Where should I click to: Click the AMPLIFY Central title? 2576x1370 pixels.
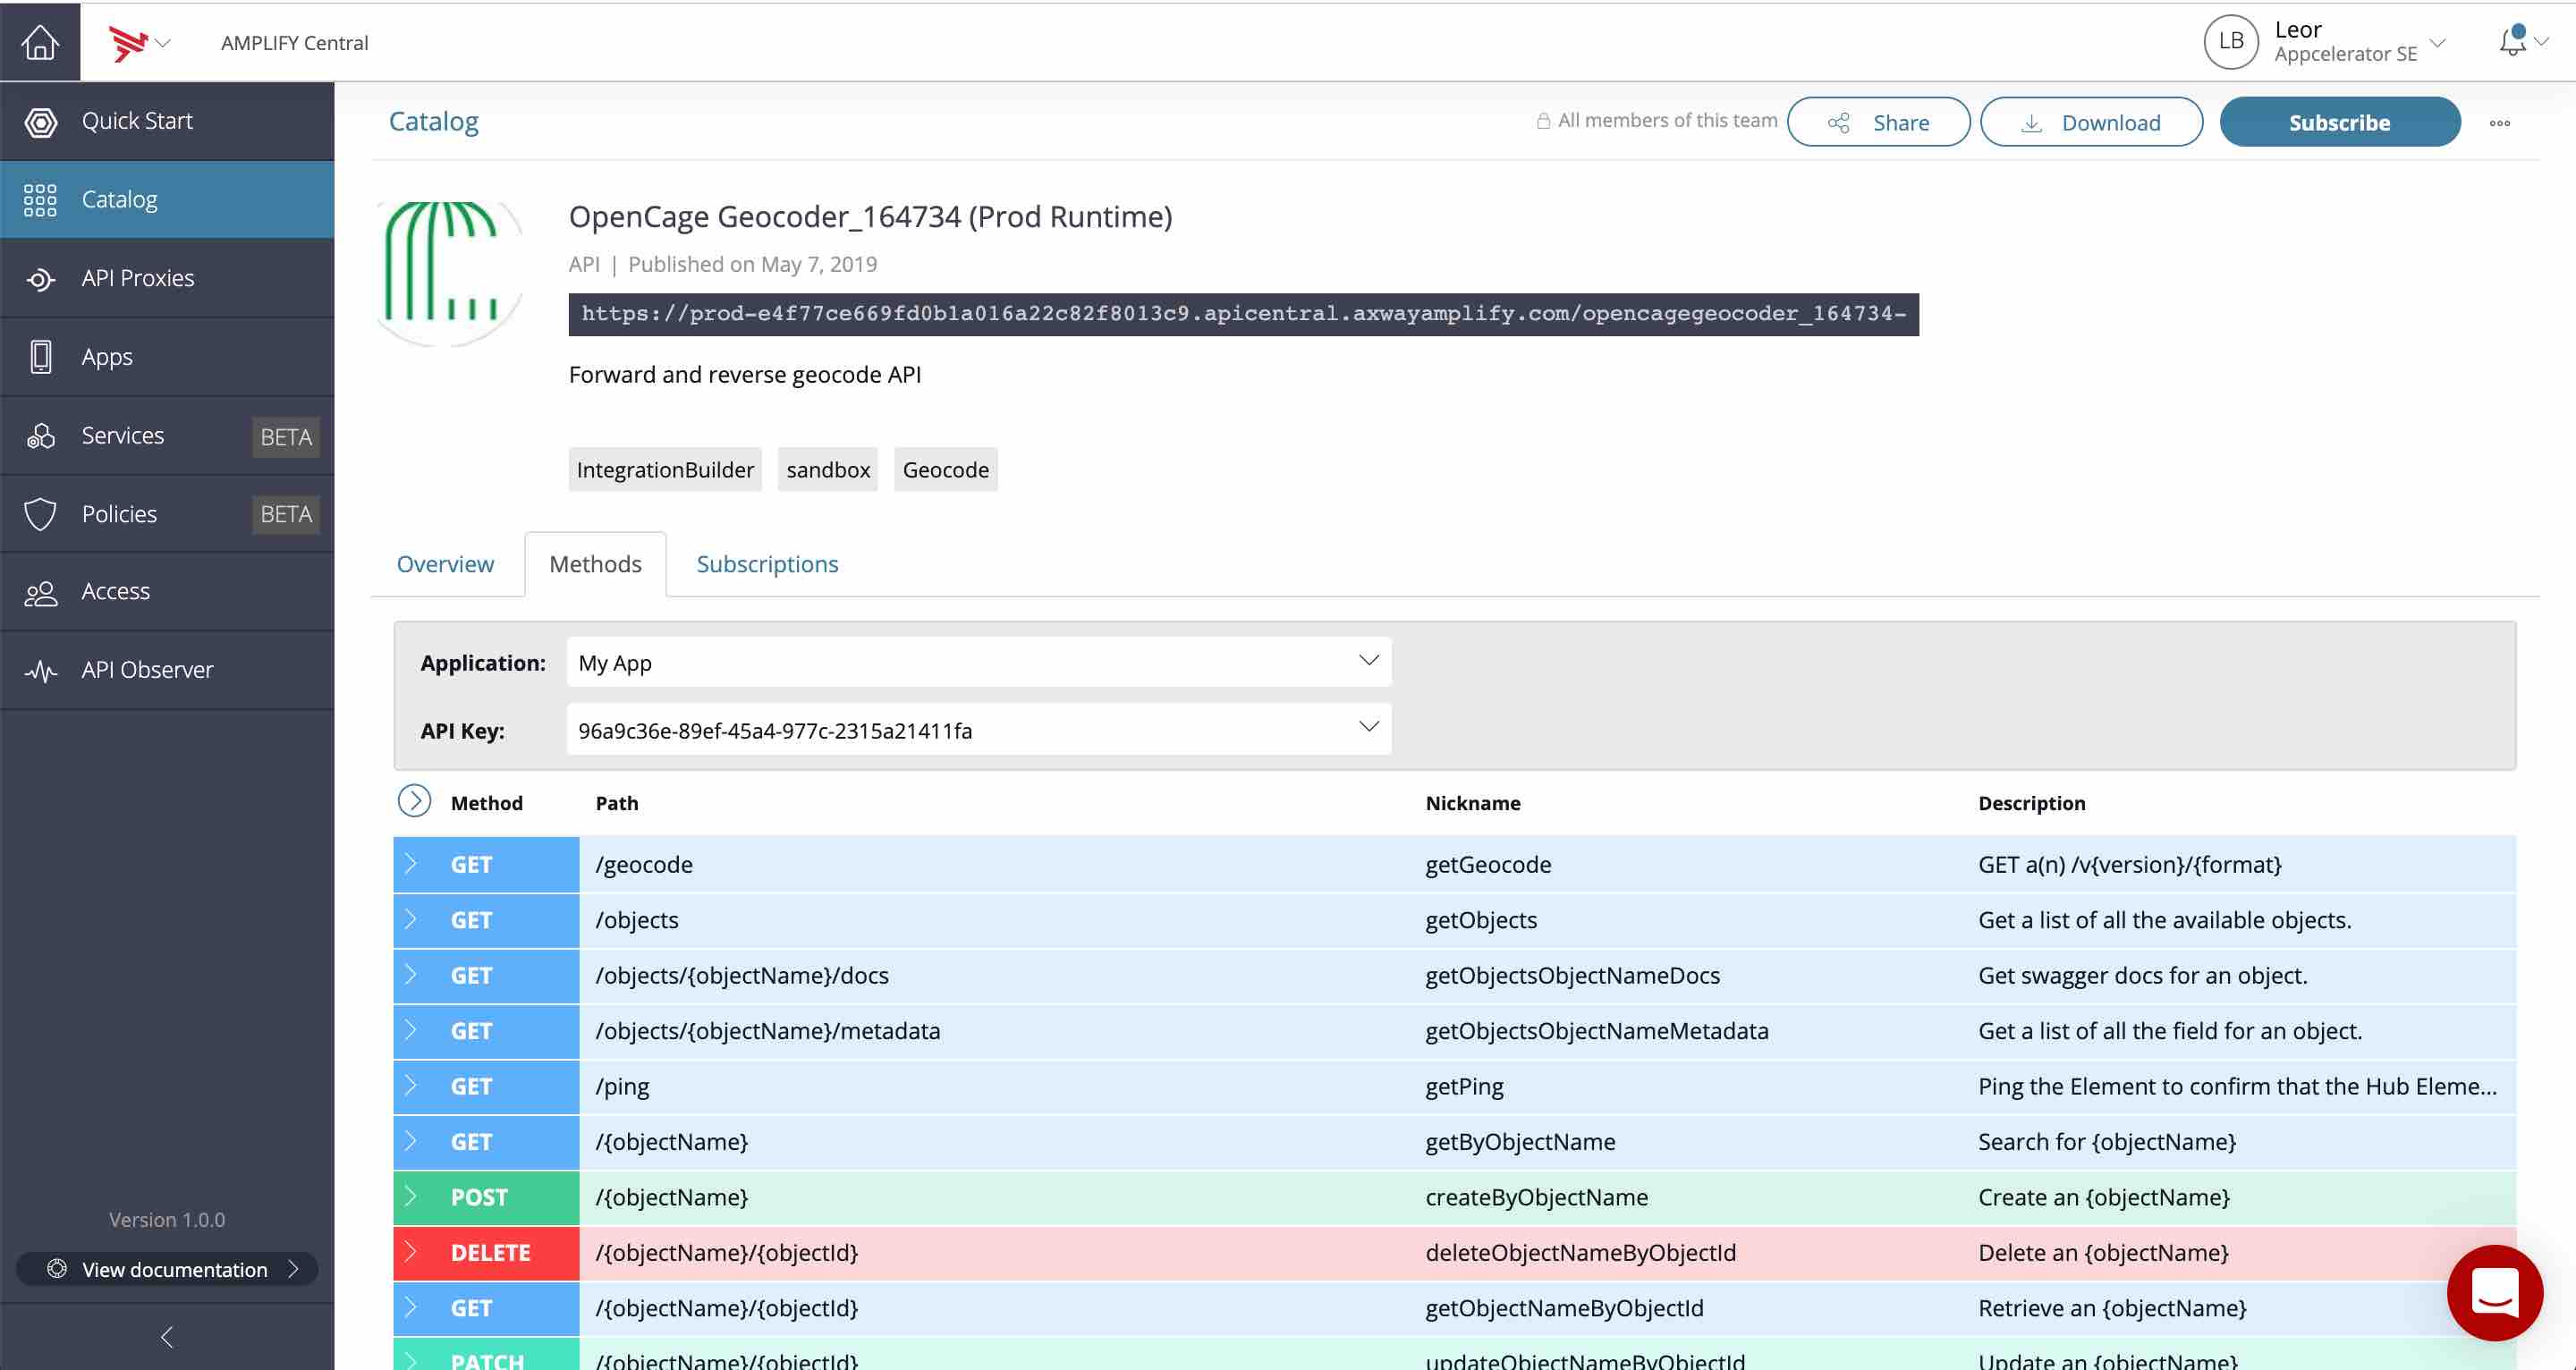294,43
